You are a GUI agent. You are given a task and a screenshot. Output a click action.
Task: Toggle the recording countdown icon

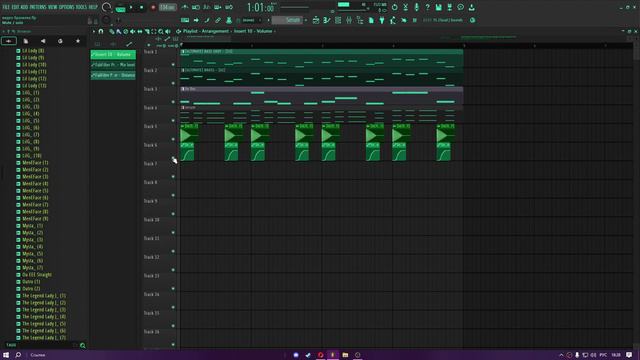(207, 7)
